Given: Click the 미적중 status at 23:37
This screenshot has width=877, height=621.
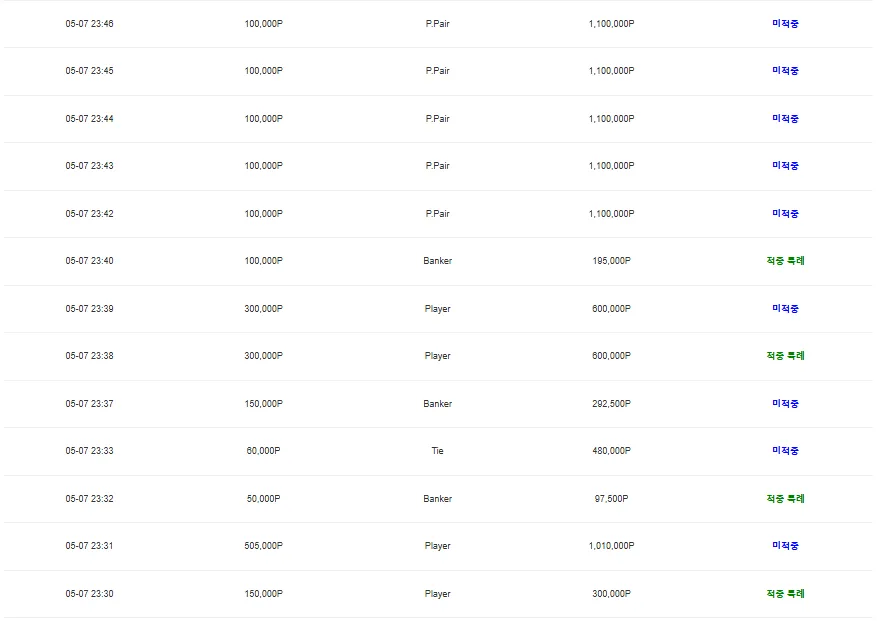Looking at the screenshot, I should coord(785,404).
